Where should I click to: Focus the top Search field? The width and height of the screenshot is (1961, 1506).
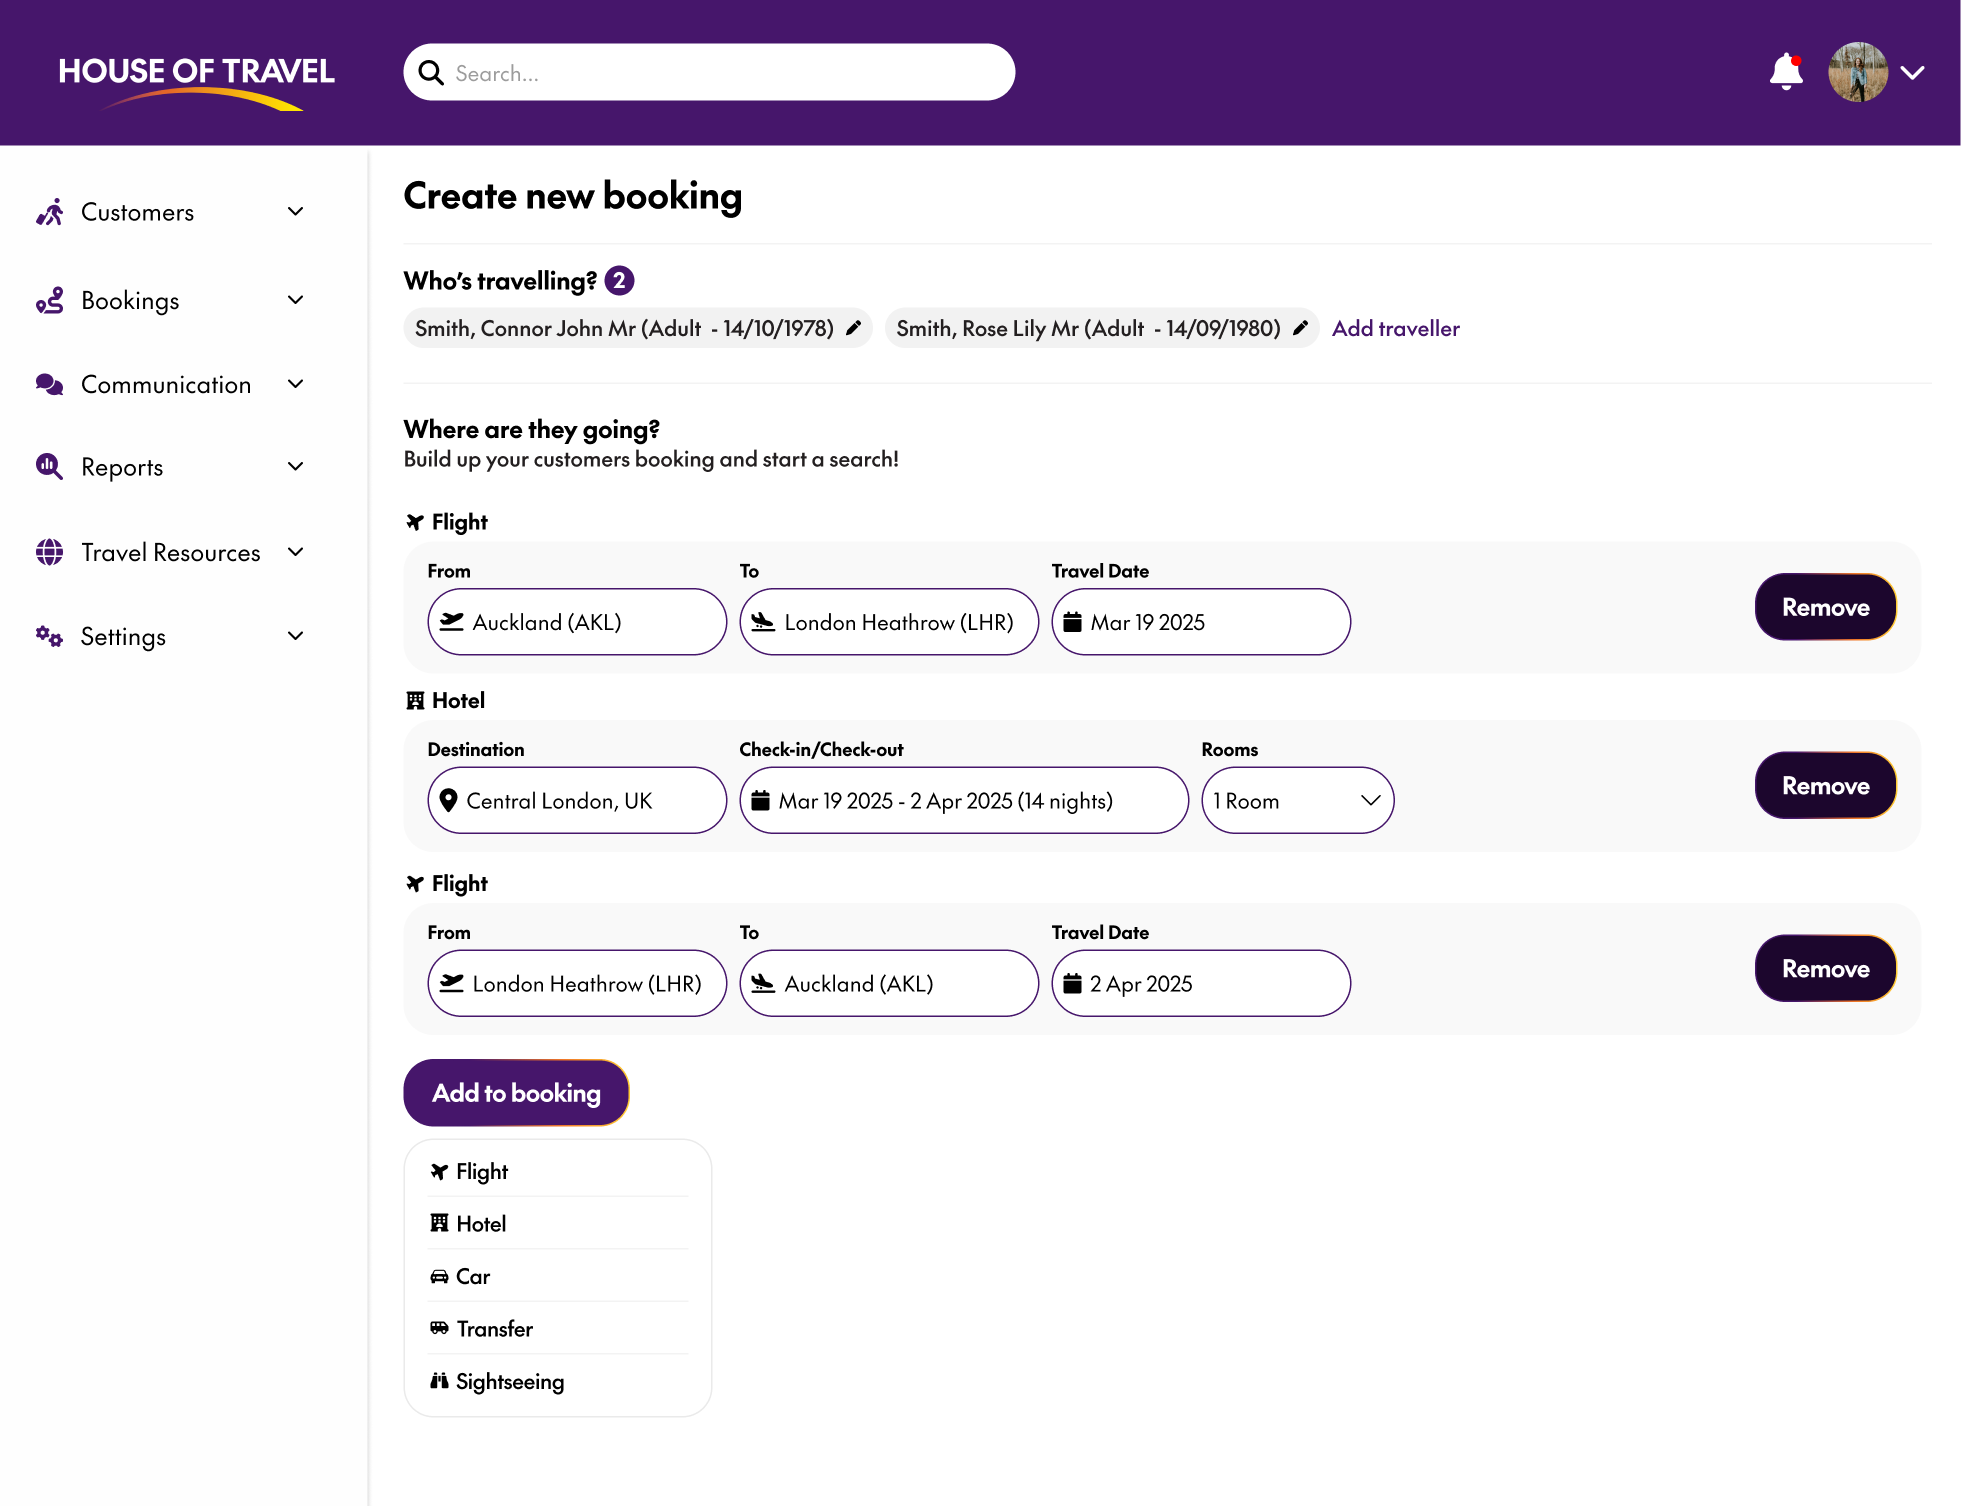click(709, 72)
